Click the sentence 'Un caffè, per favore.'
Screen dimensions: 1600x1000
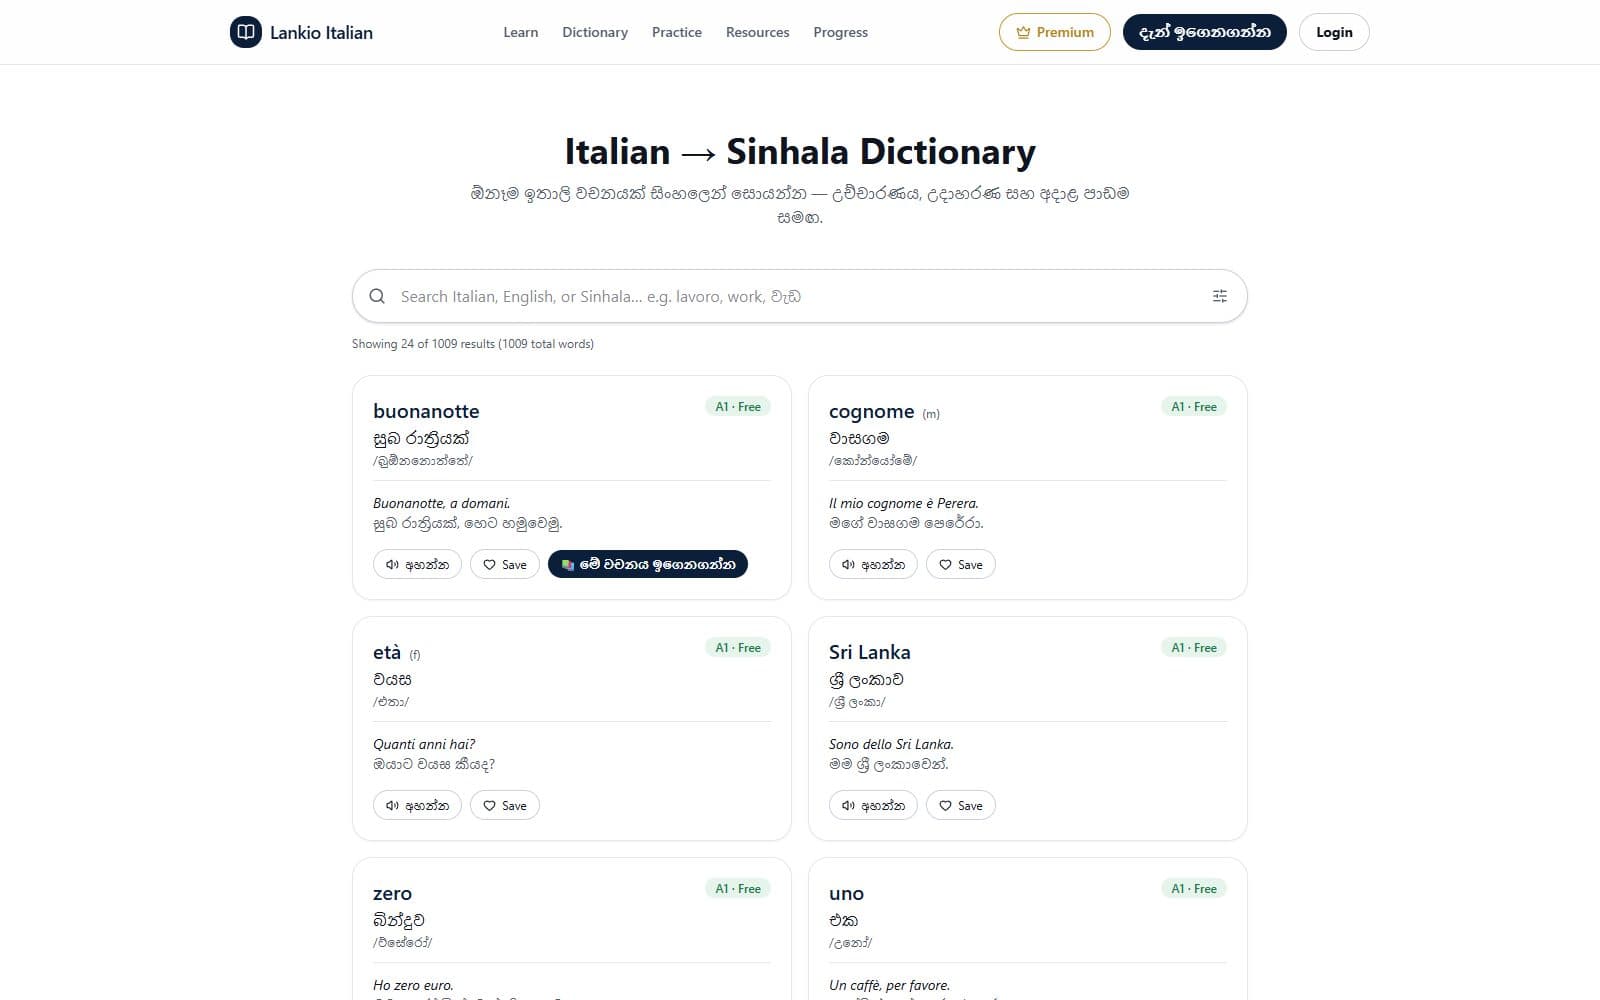[889, 985]
